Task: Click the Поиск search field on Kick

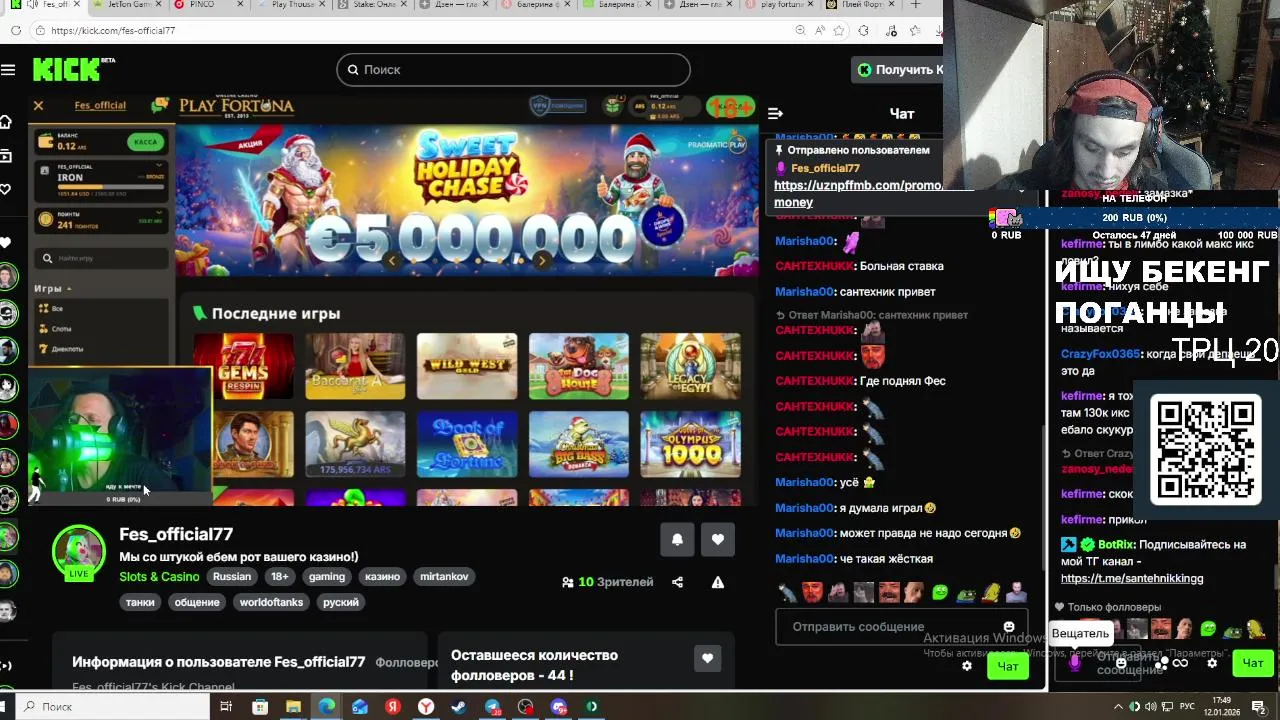Action: click(x=513, y=69)
